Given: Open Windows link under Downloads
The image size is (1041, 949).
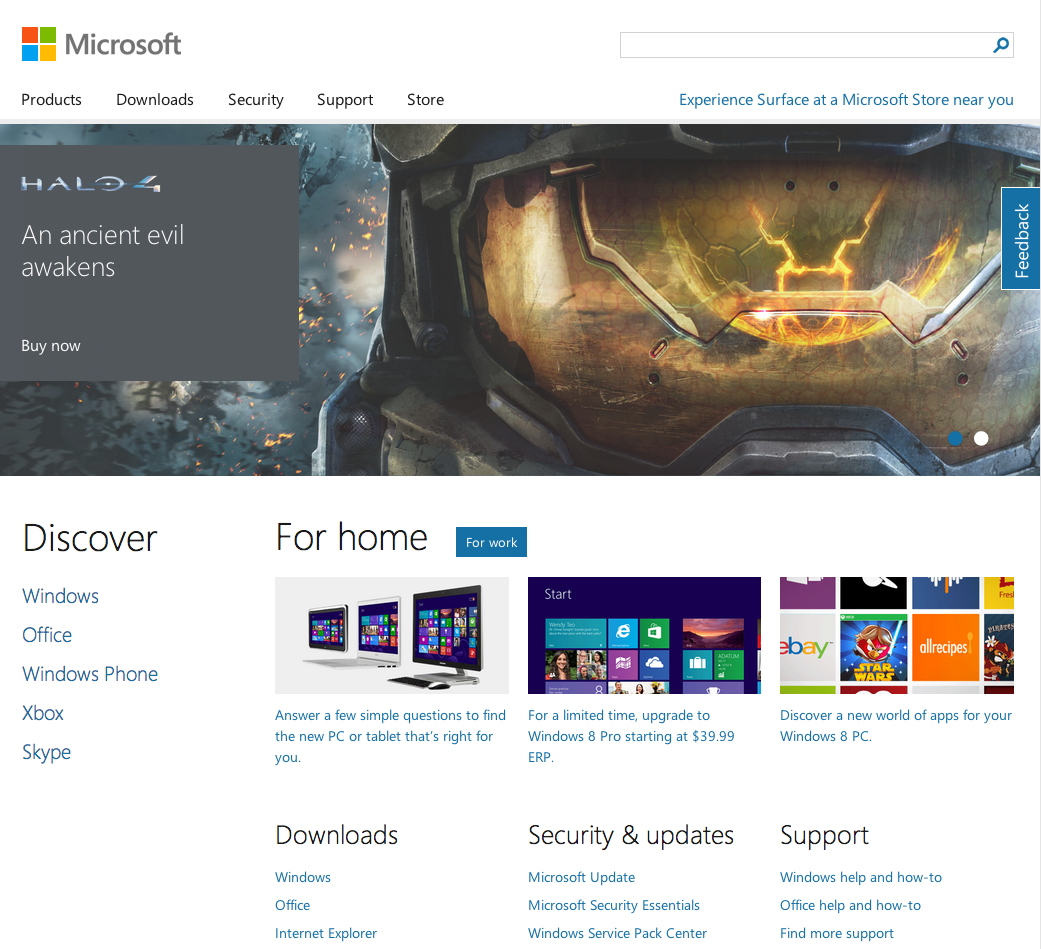Looking at the screenshot, I should click(x=303, y=877).
